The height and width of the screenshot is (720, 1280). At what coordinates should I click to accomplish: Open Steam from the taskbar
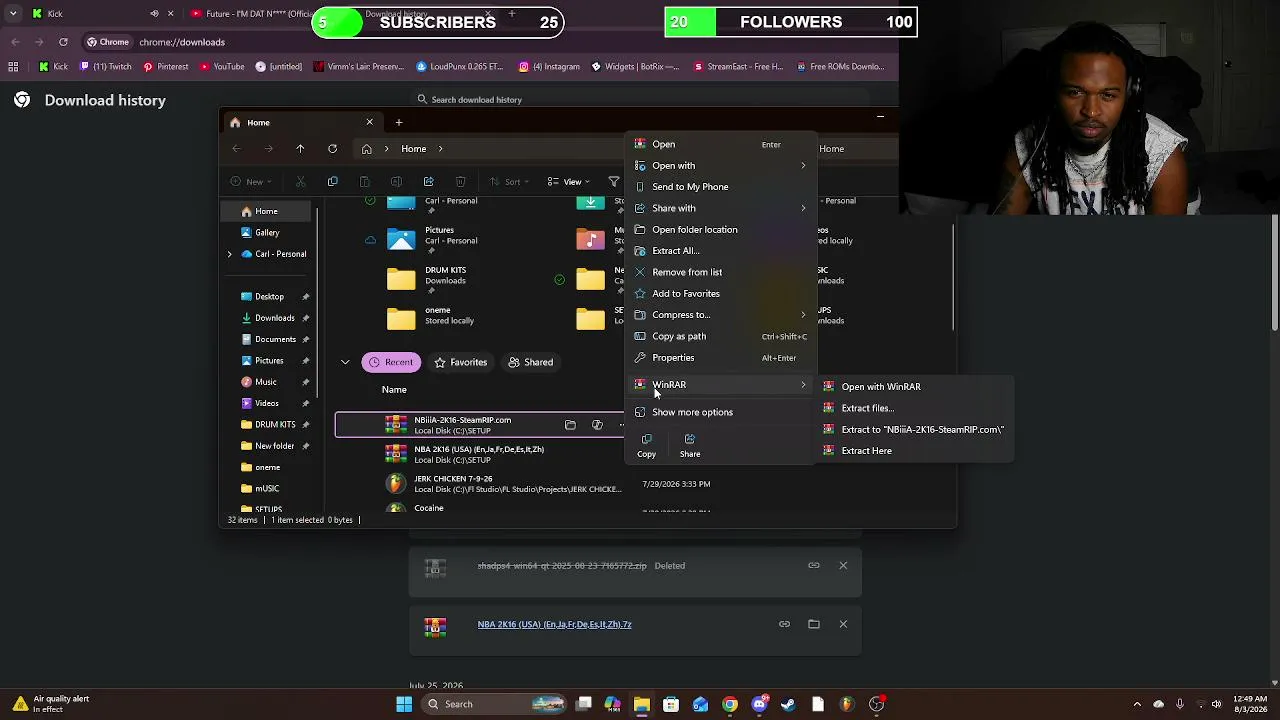(x=788, y=704)
